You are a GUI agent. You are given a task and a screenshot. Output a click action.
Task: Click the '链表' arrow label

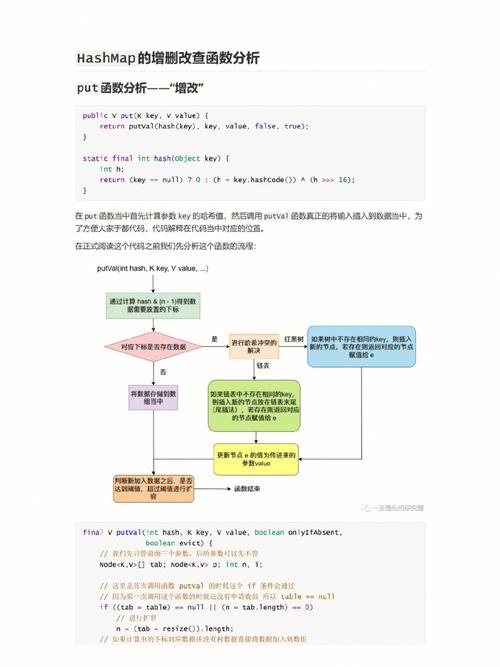click(x=263, y=365)
